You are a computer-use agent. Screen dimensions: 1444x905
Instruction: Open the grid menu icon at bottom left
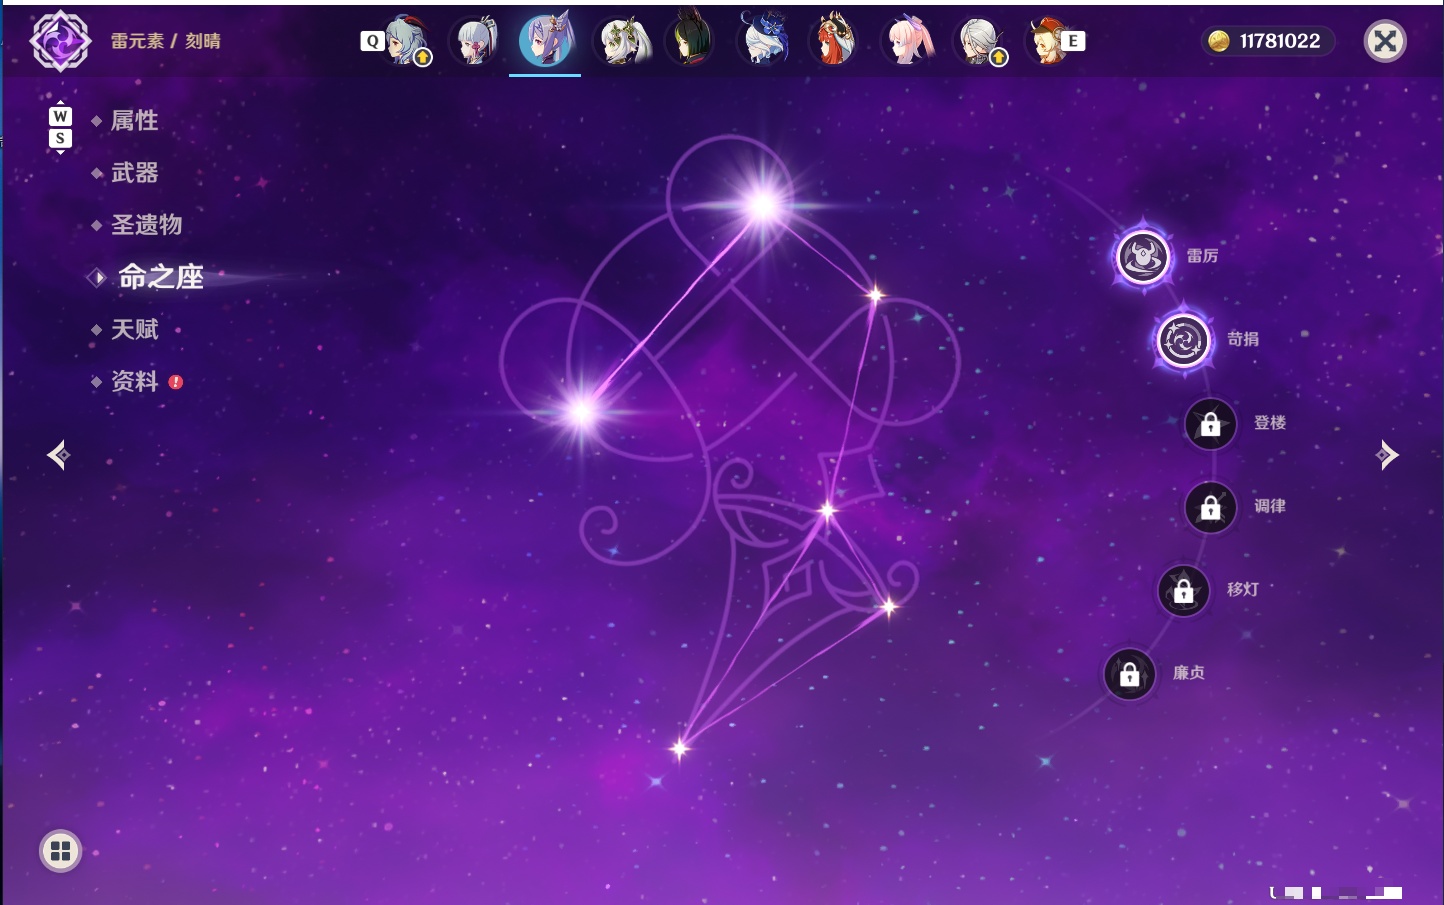[x=60, y=851]
